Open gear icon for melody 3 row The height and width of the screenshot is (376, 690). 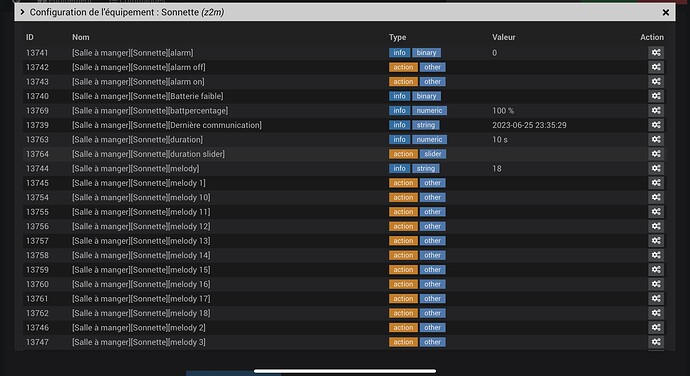656,342
